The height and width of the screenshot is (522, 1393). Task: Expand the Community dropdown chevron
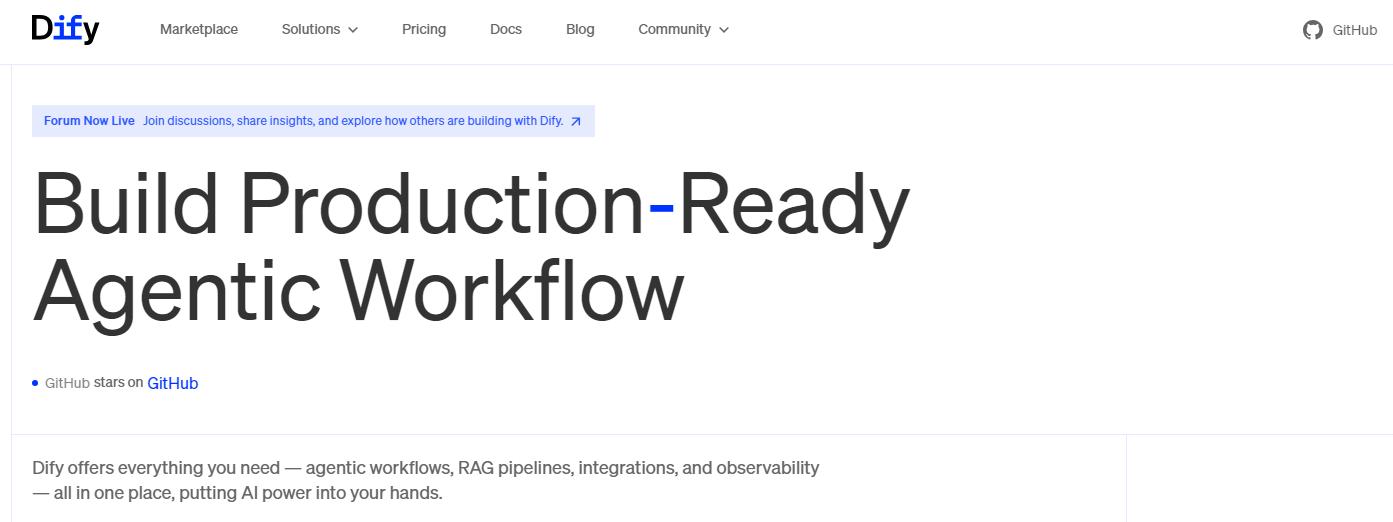pos(724,30)
